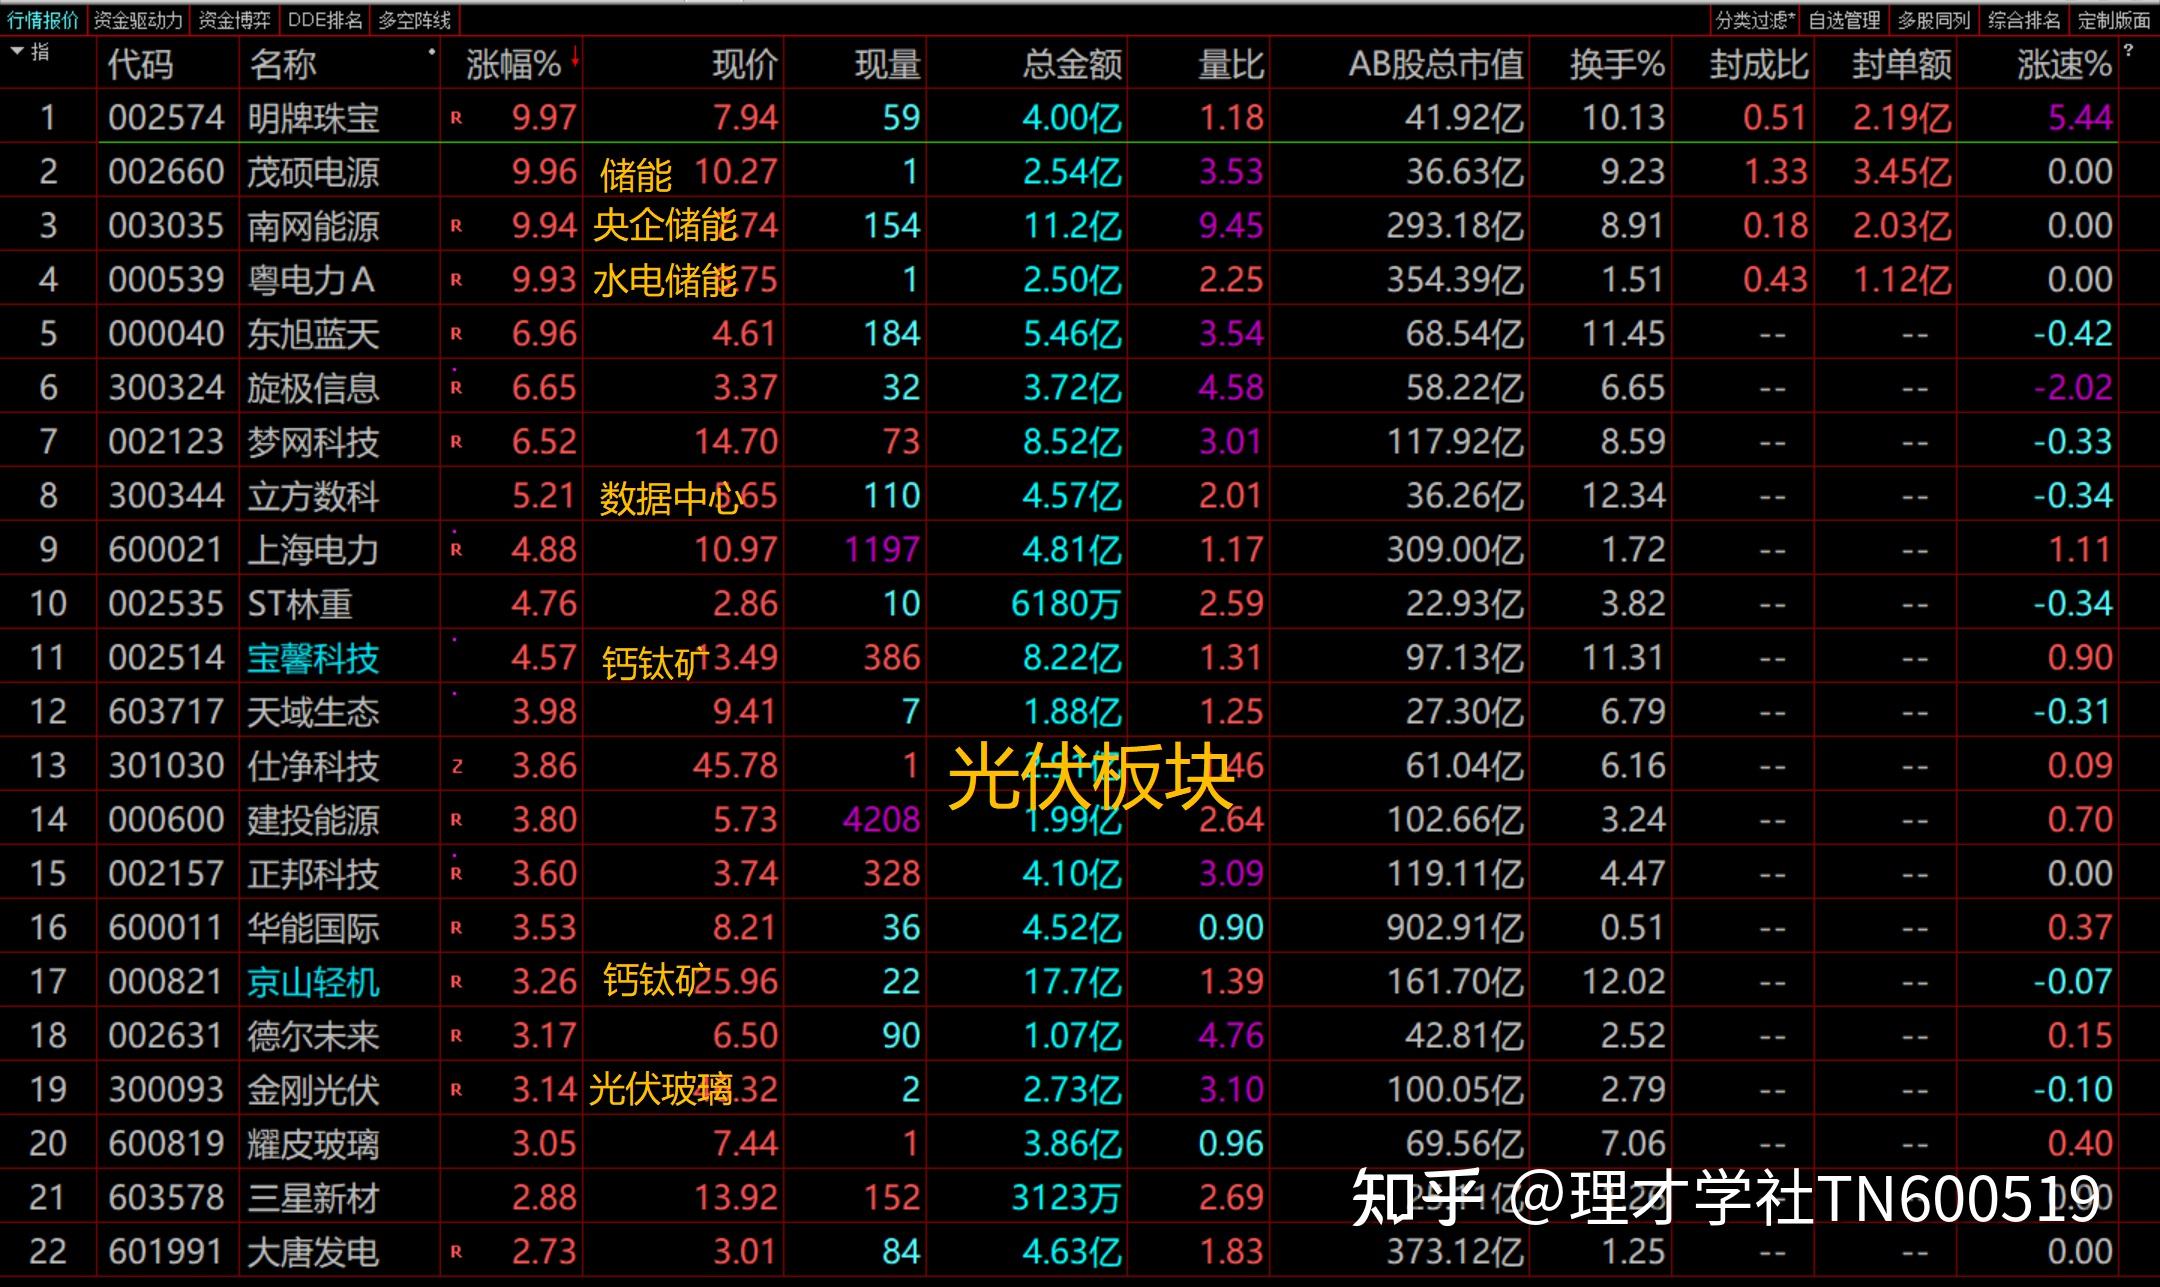Click the R marker beside 德尔未来
2160x1287 pixels.
pyautogui.click(x=456, y=1036)
